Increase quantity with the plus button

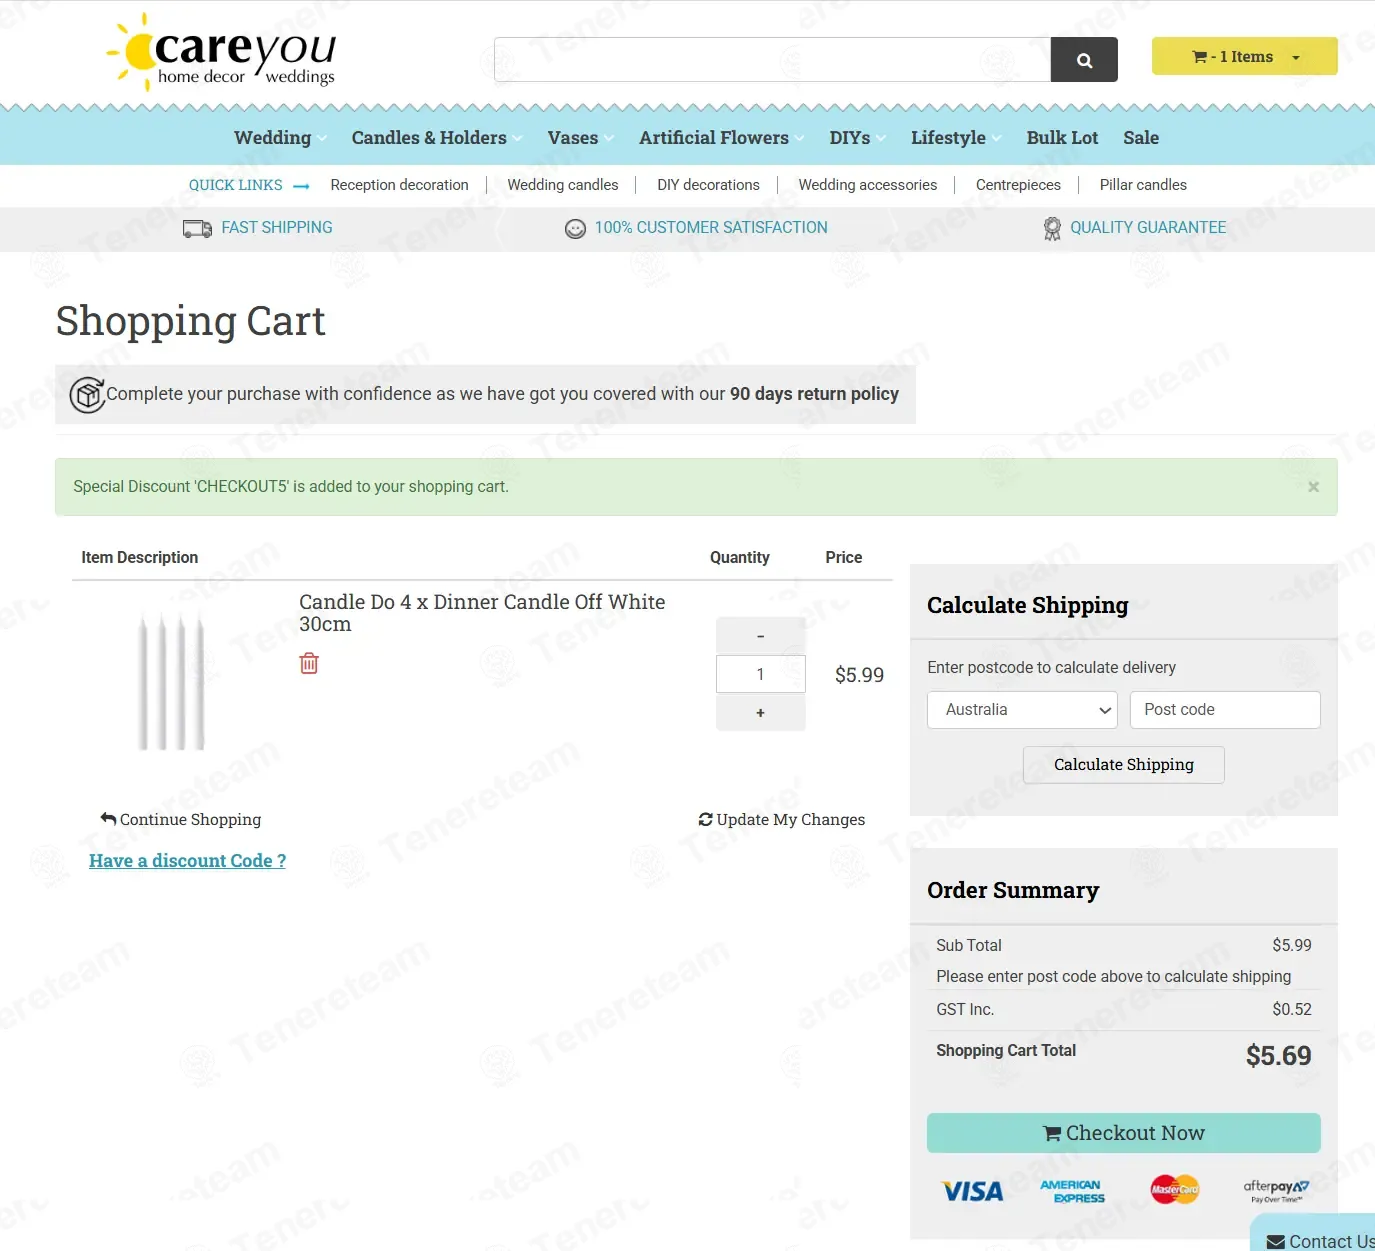click(x=760, y=712)
